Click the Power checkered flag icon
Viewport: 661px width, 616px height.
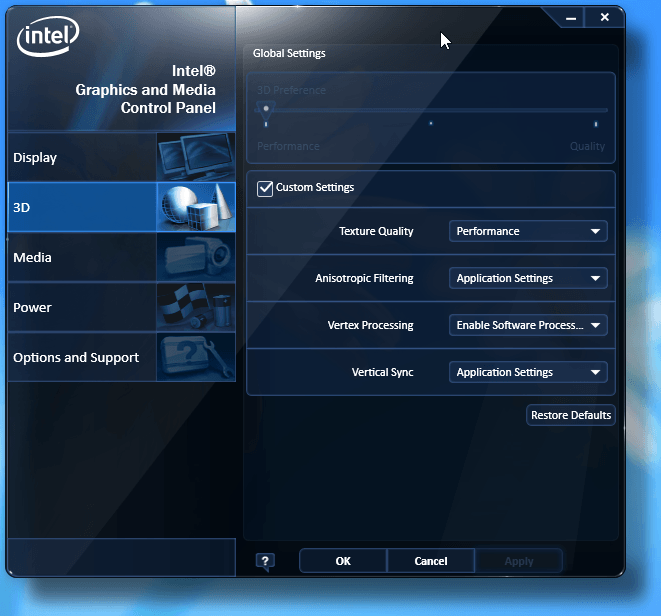tap(196, 307)
